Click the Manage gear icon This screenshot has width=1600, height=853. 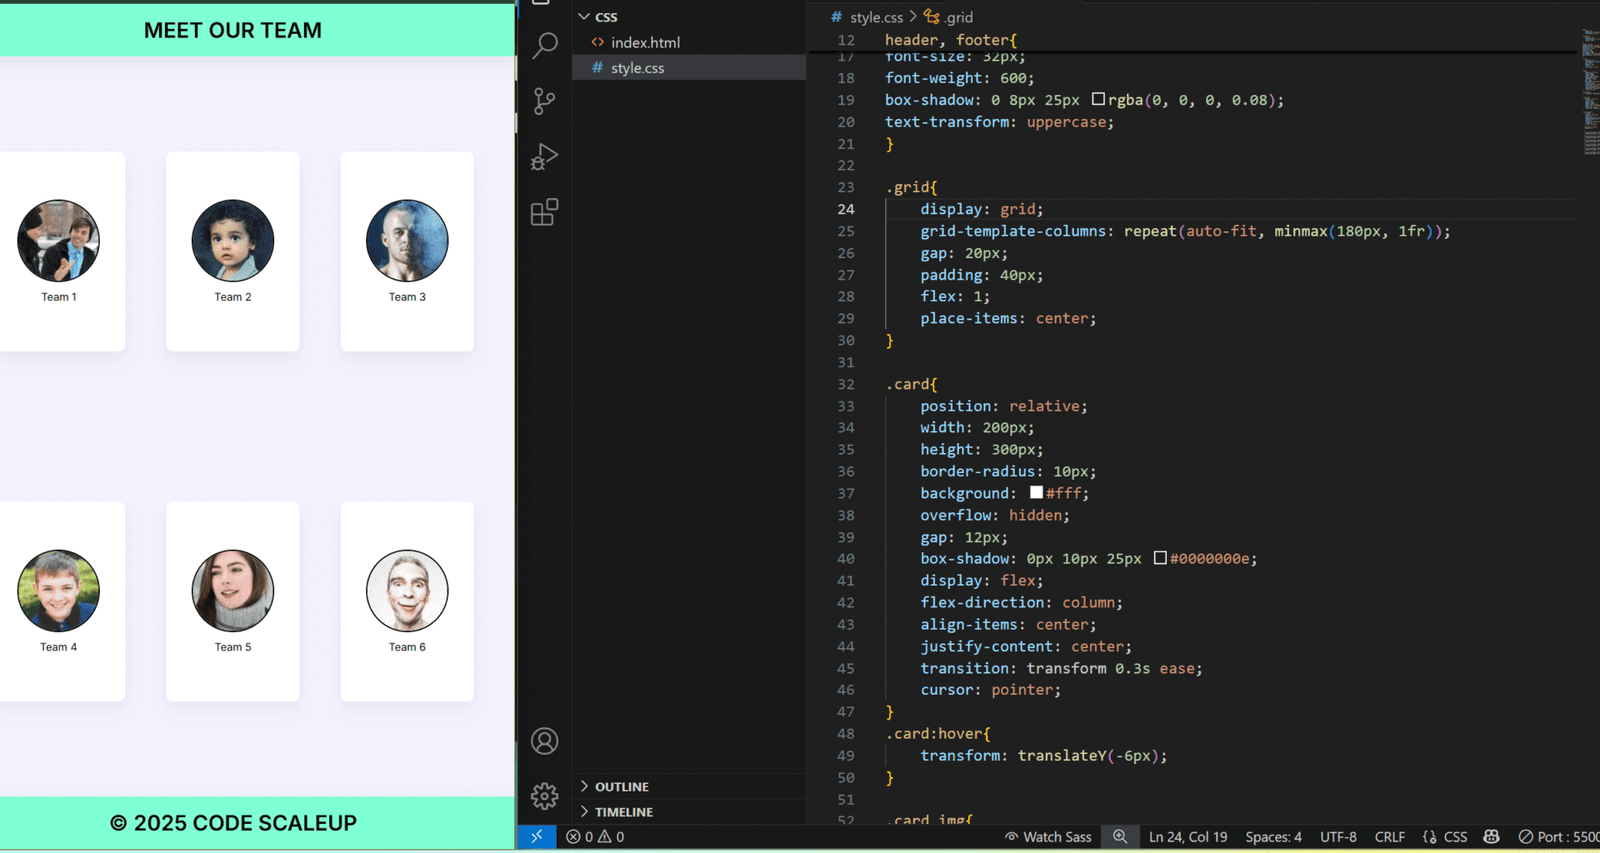(x=544, y=796)
